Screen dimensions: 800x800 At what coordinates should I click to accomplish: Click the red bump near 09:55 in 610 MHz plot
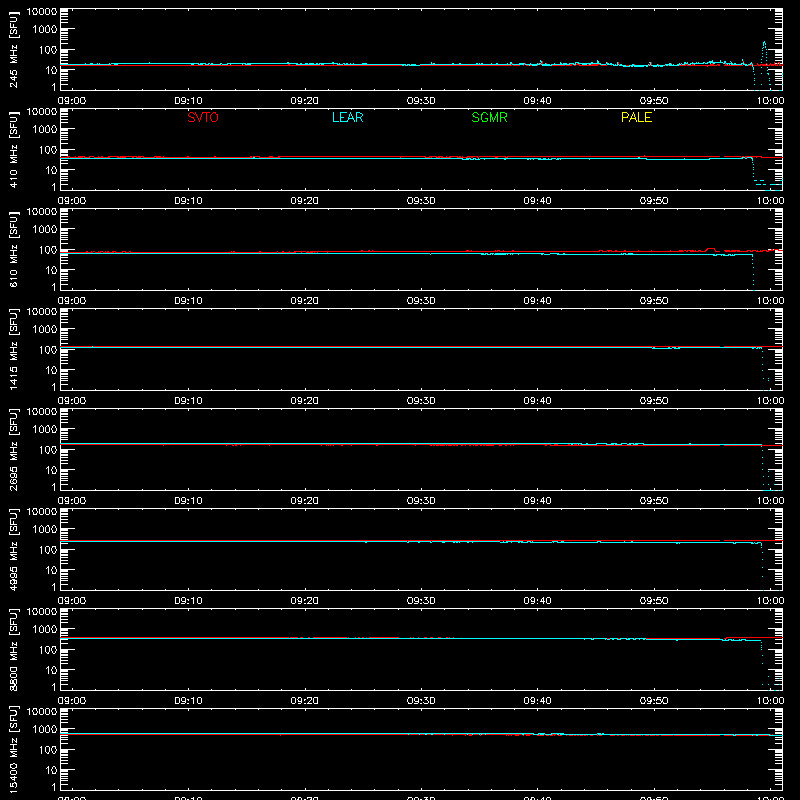tap(710, 249)
